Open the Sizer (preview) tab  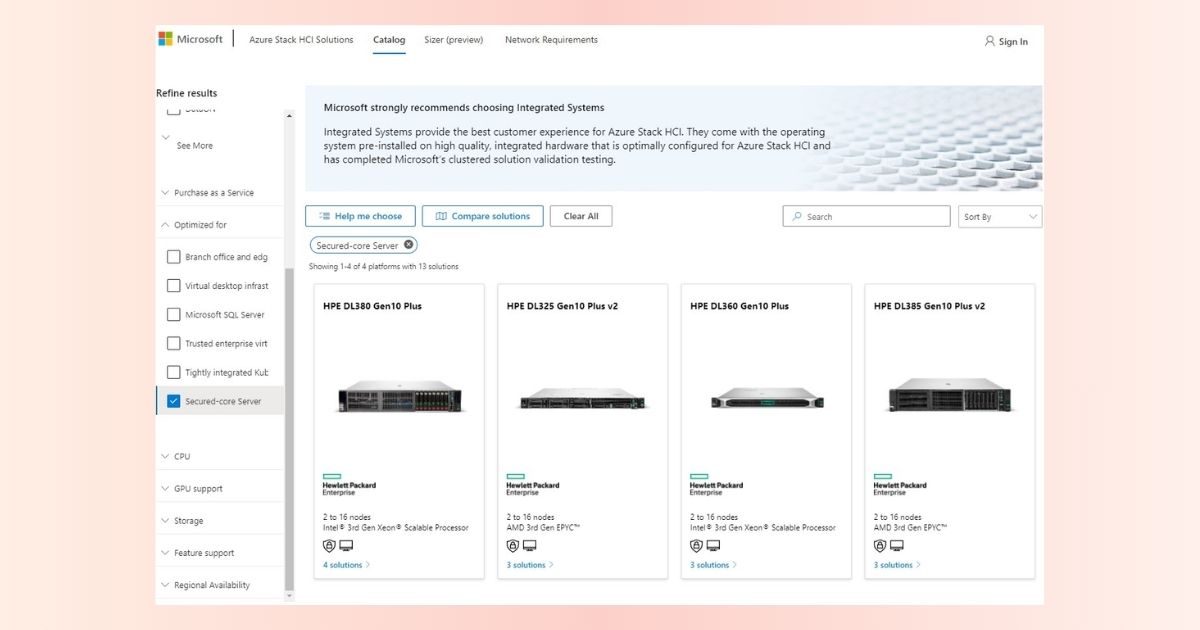tap(454, 40)
